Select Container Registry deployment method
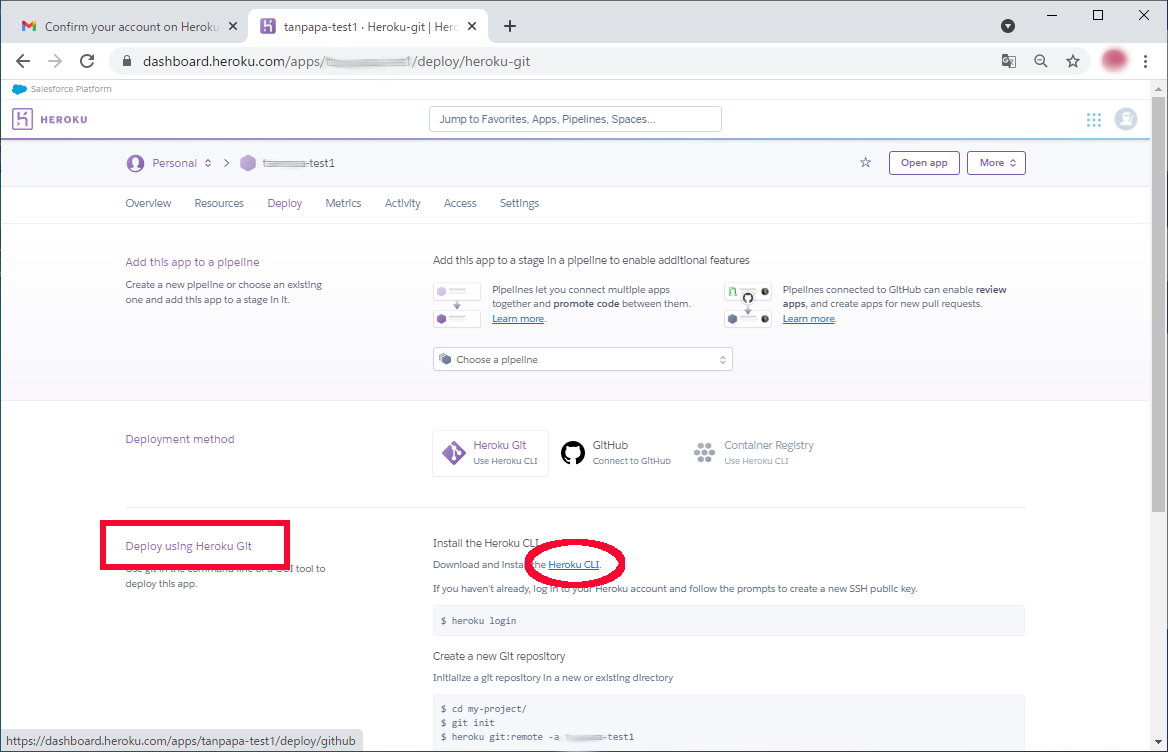The height and width of the screenshot is (752, 1168). pos(754,453)
